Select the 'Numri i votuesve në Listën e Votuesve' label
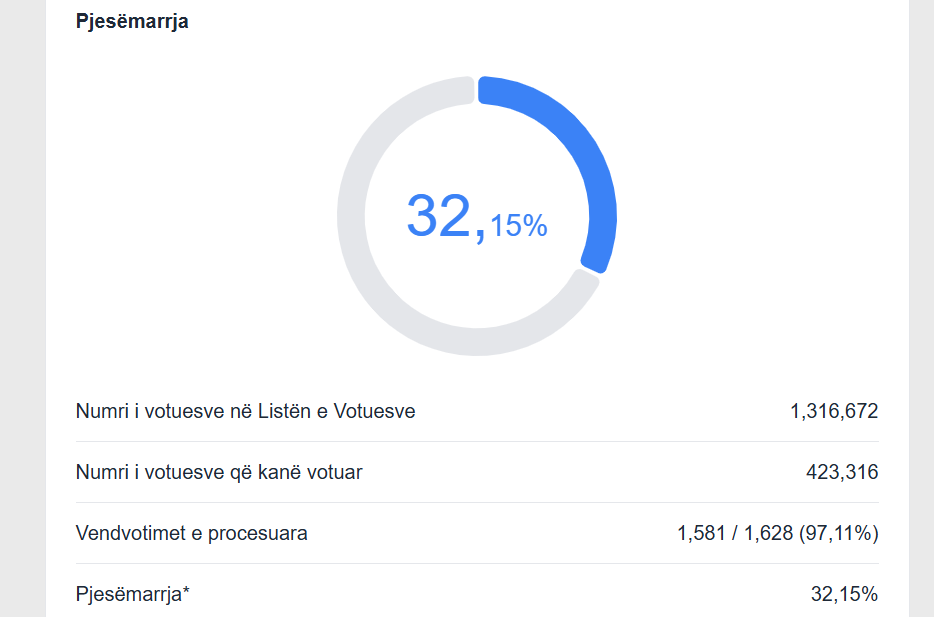The height and width of the screenshot is (617, 934). 245,411
